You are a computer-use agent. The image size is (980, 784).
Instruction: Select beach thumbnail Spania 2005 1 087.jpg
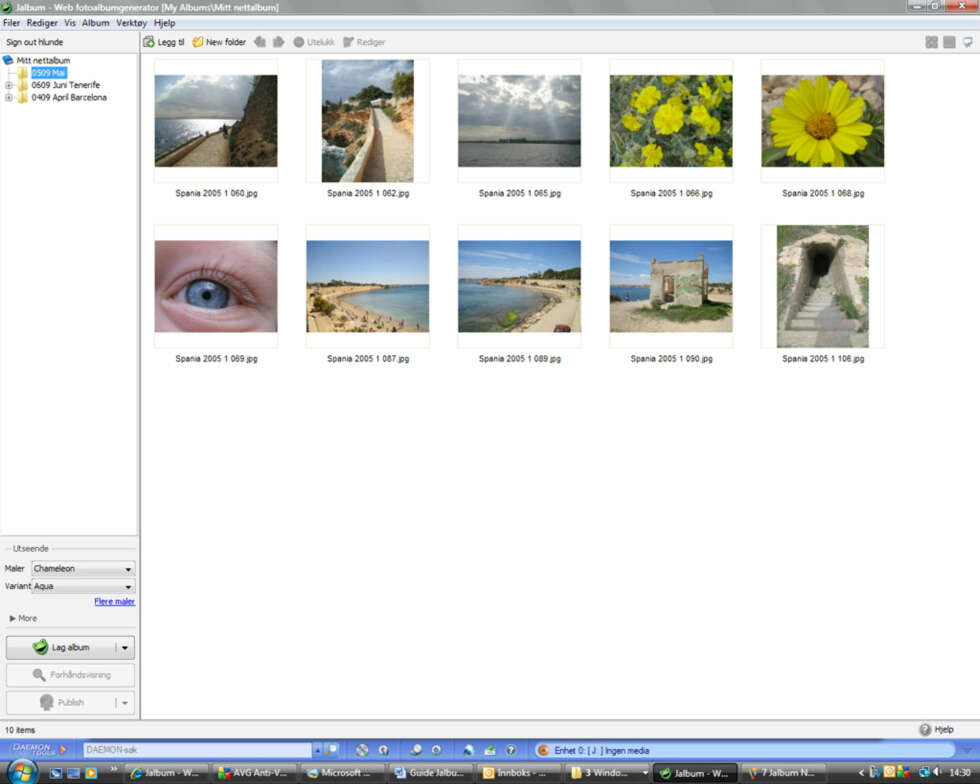(368, 286)
